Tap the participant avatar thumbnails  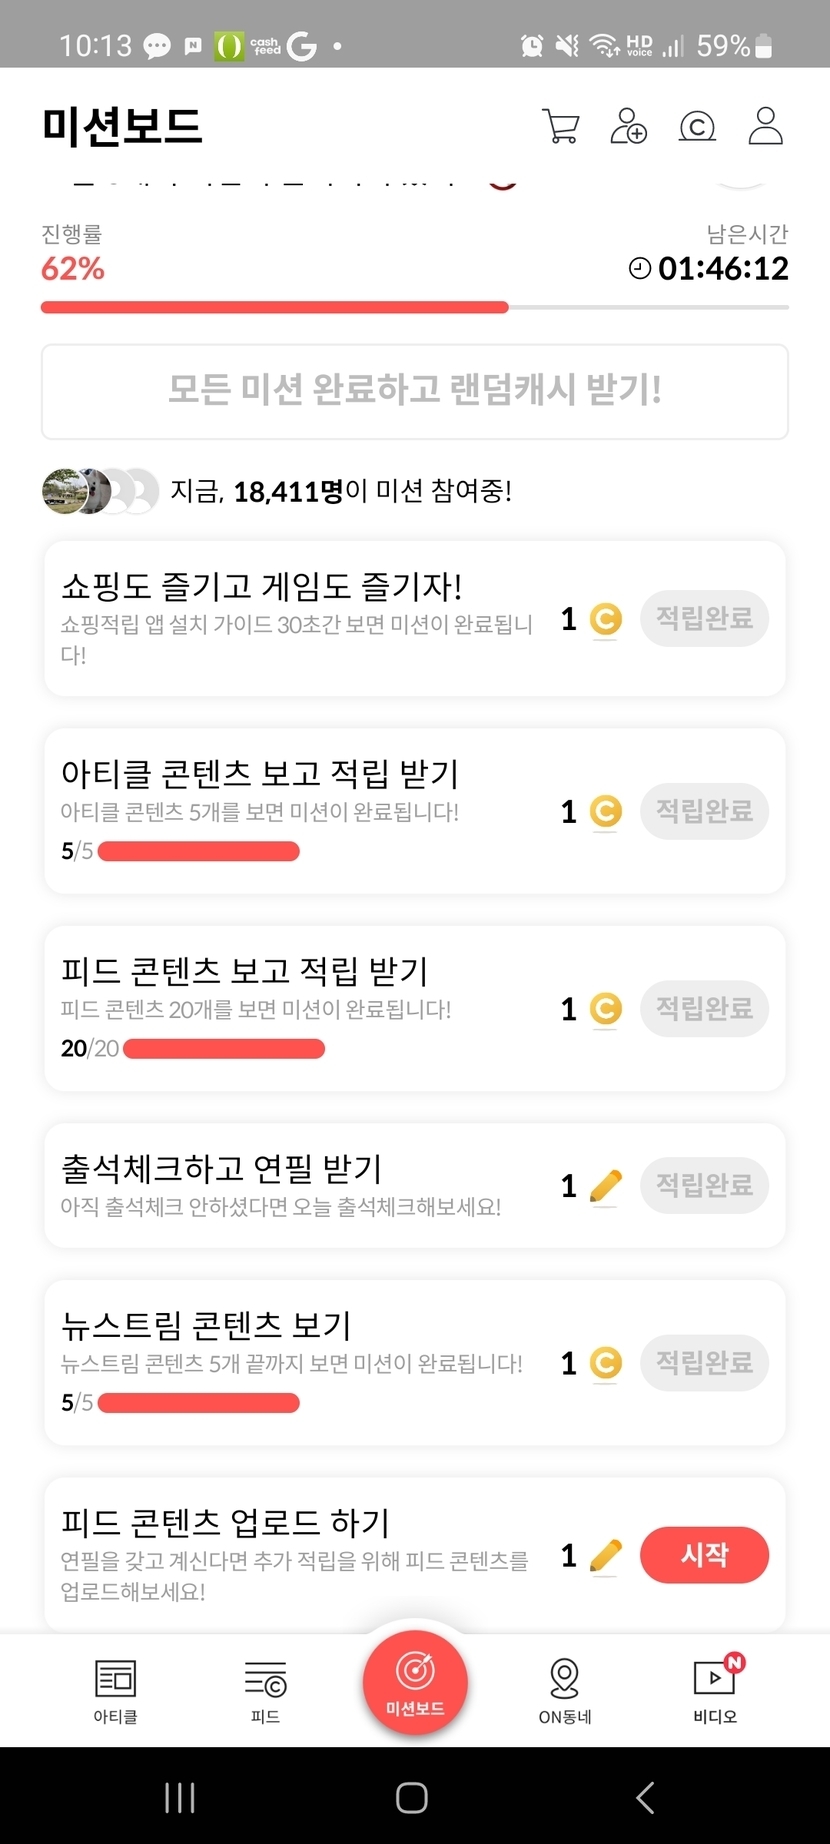[x=100, y=491]
